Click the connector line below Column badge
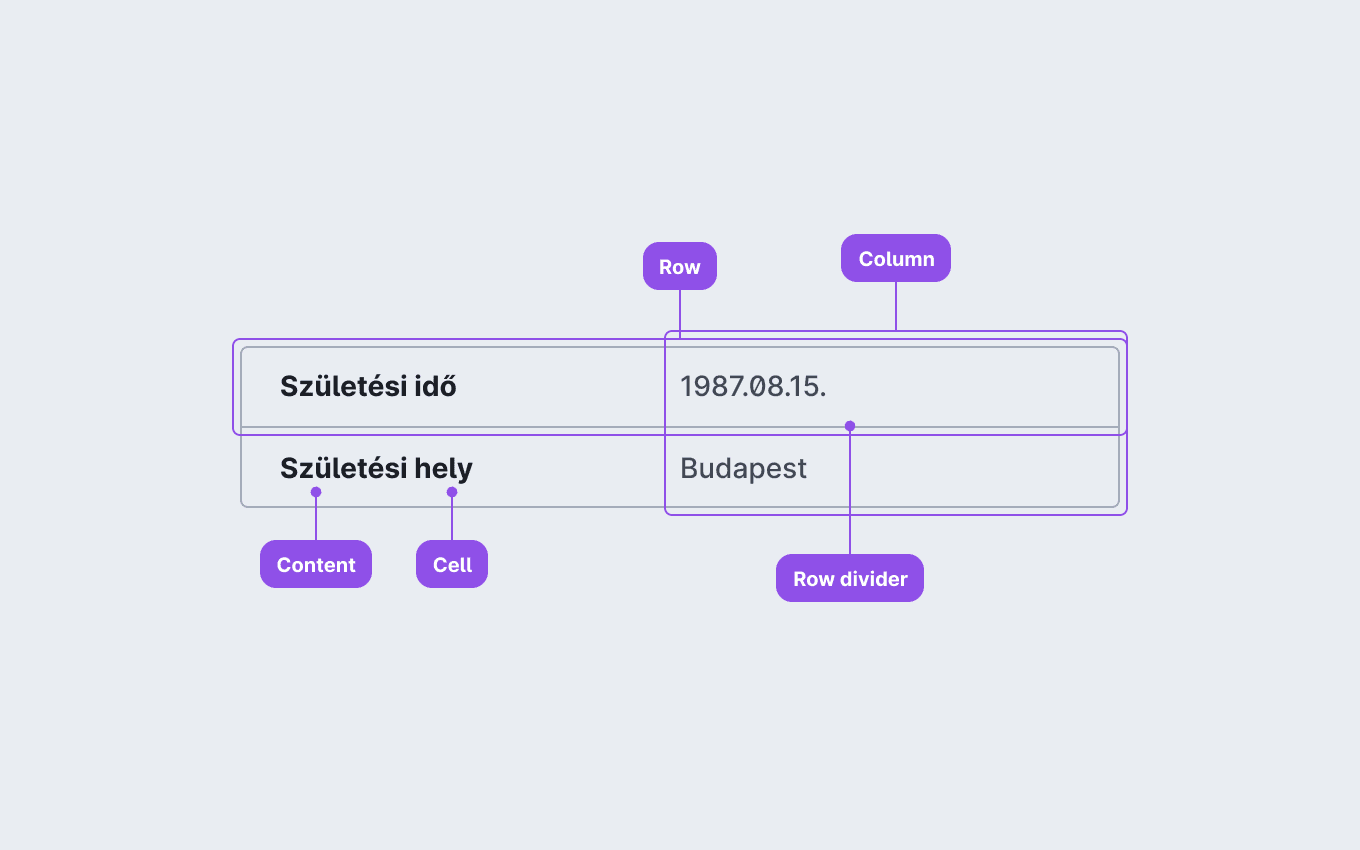 click(896, 306)
